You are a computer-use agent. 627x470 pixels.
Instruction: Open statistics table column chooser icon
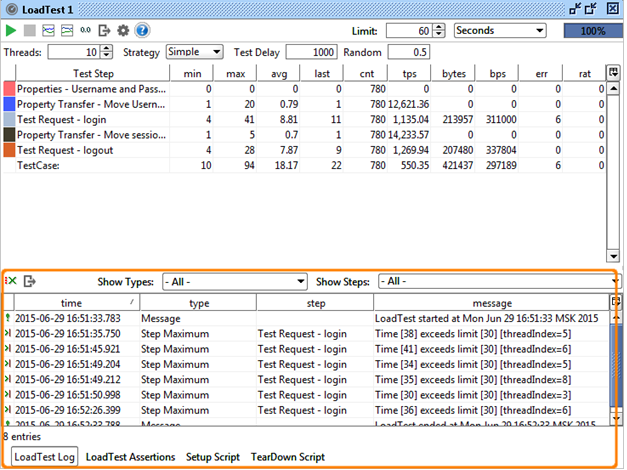[x=613, y=73]
